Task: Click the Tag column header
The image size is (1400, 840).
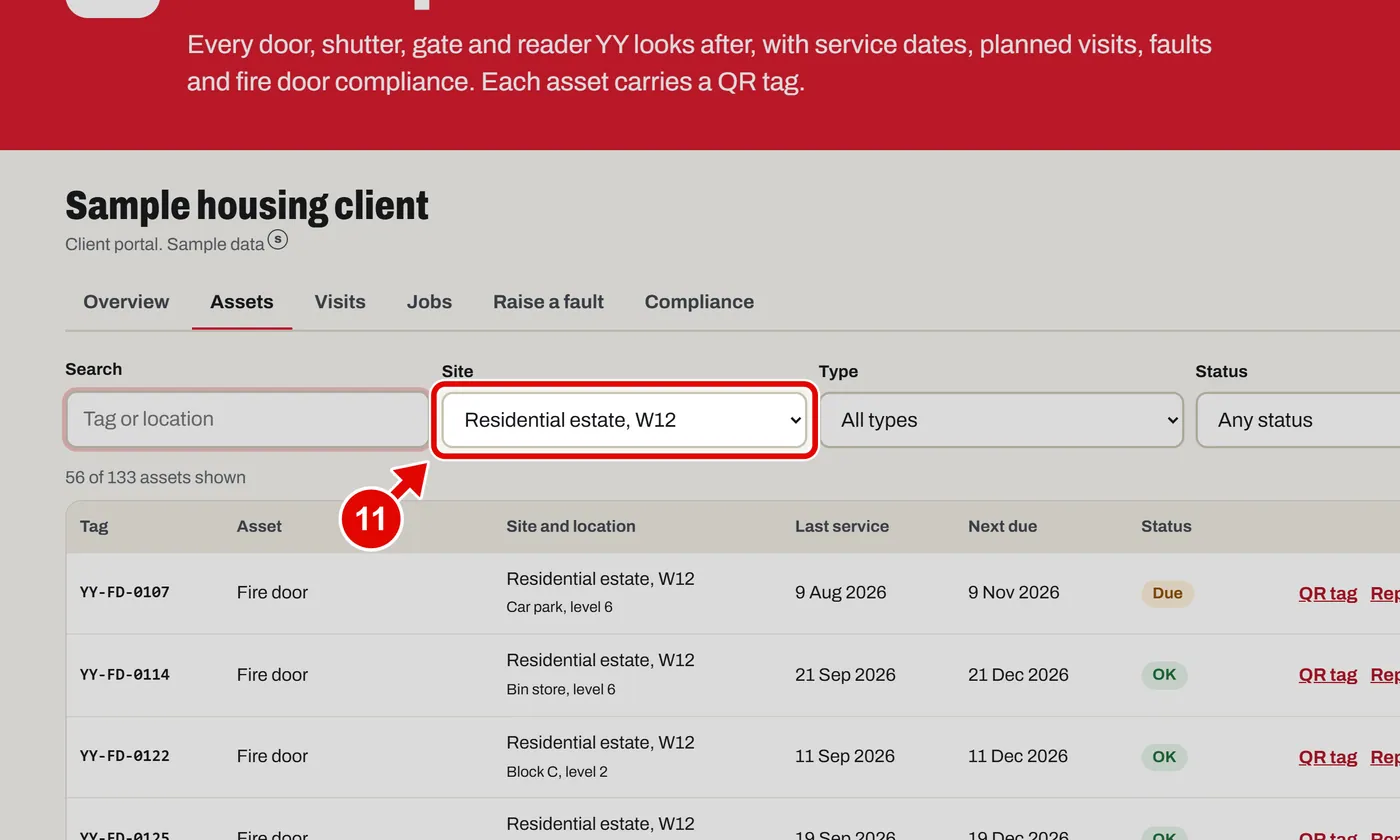Action: click(94, 526)
